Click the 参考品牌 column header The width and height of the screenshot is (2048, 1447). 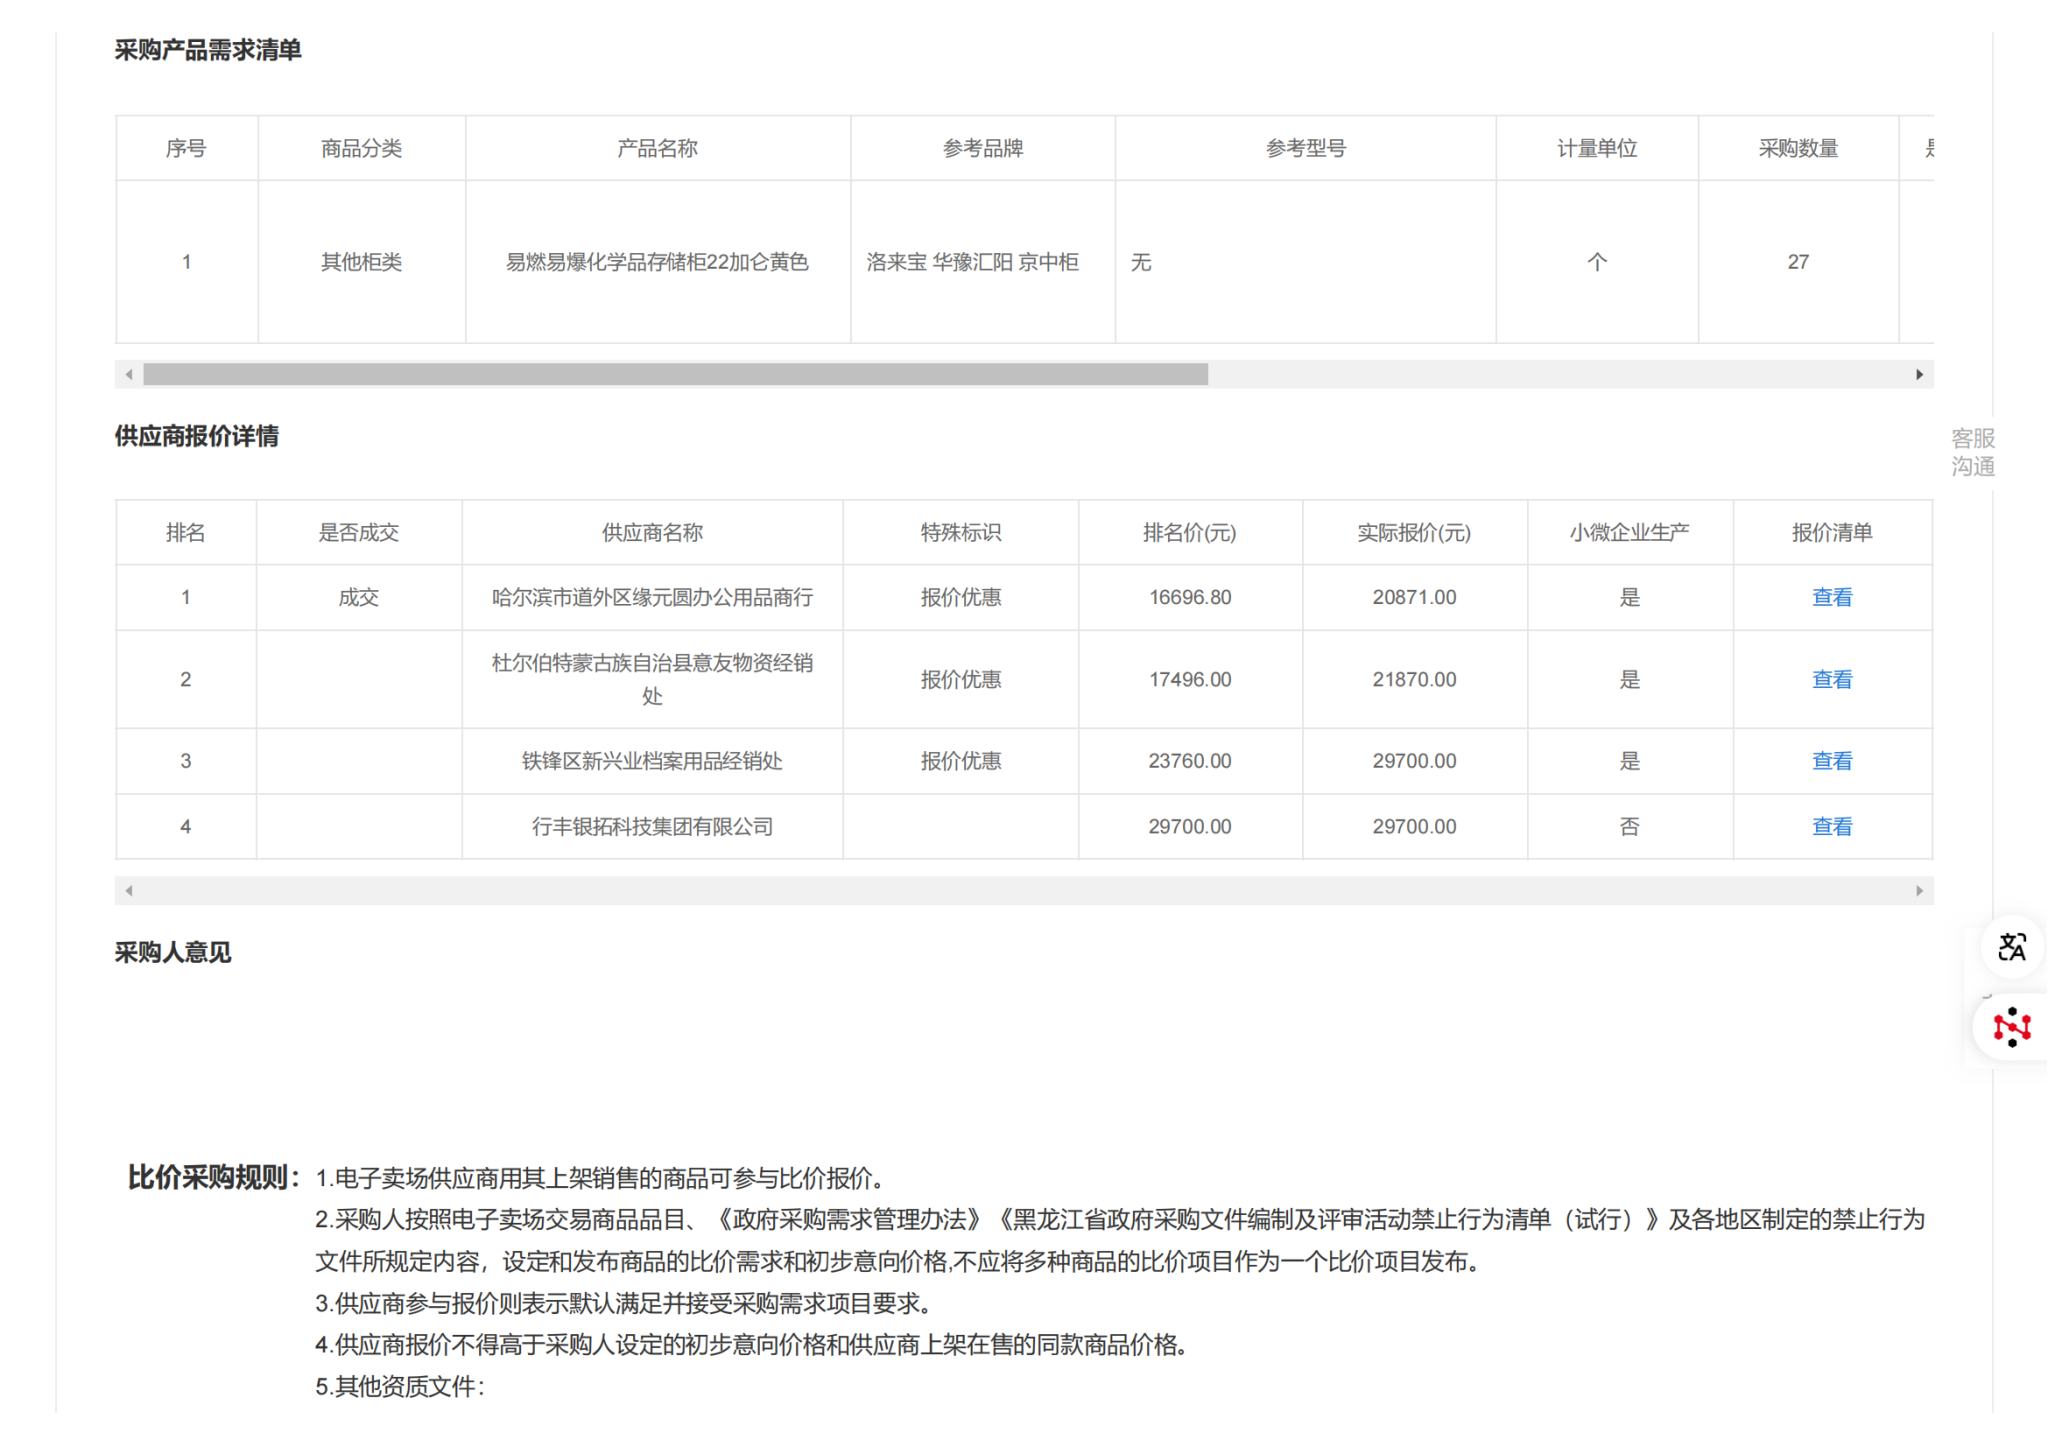[x=982, y=149]
